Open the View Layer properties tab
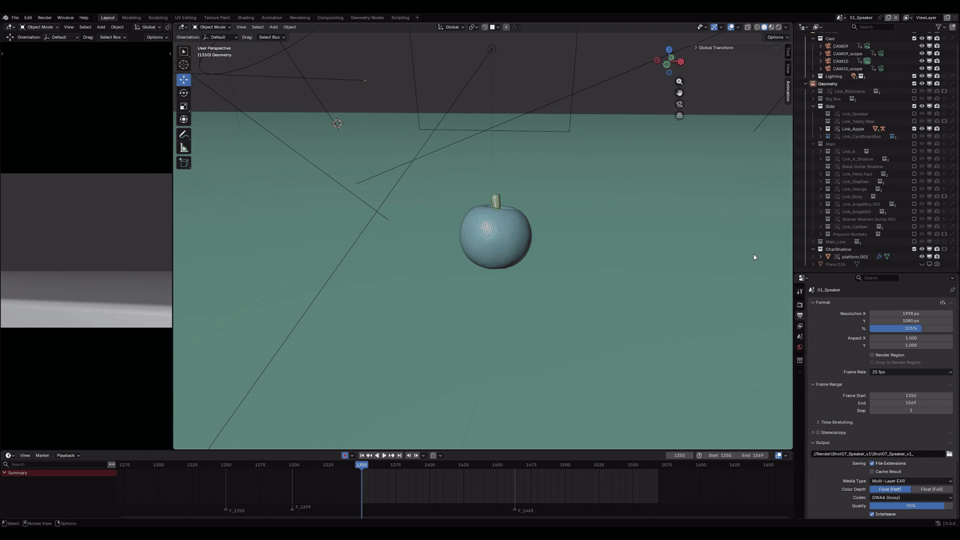This screenshot has height=540, width=960. coord(800,326)
